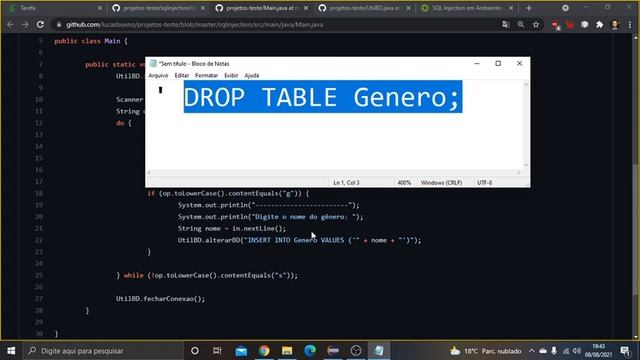
Task: Open the volume control in system tray
Action: (x=576, y=351)
